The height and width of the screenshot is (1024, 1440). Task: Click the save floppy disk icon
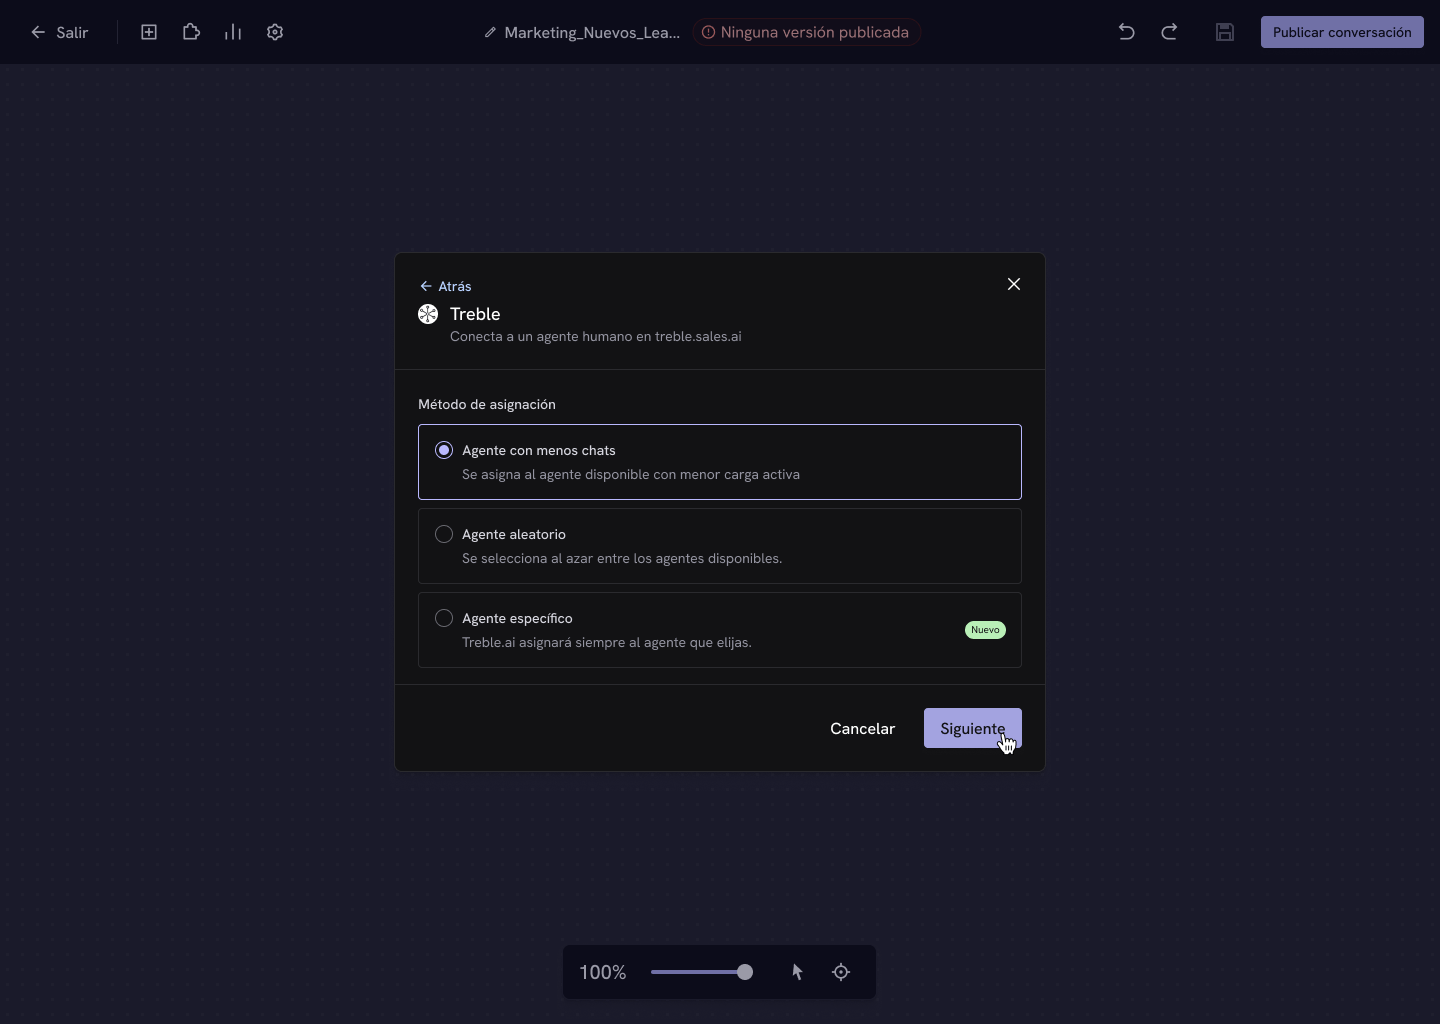(1225, 32)
